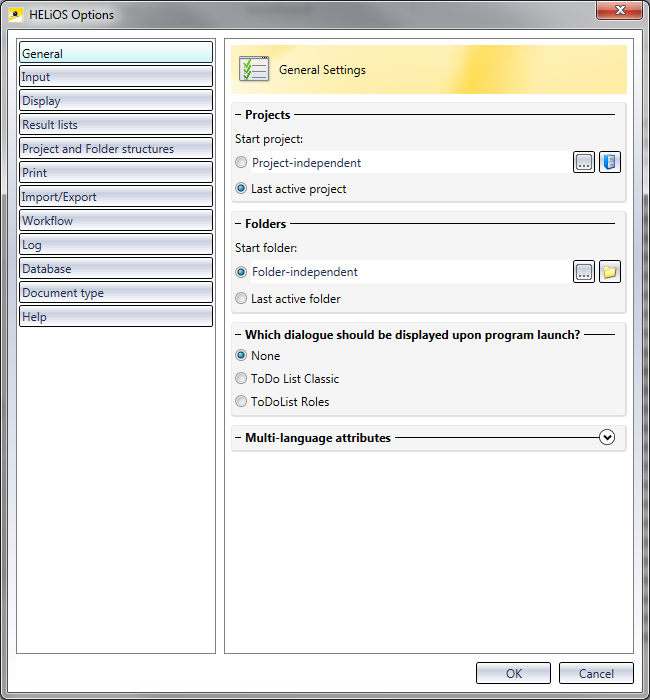Collapse the Folders section

coord(238,224)
